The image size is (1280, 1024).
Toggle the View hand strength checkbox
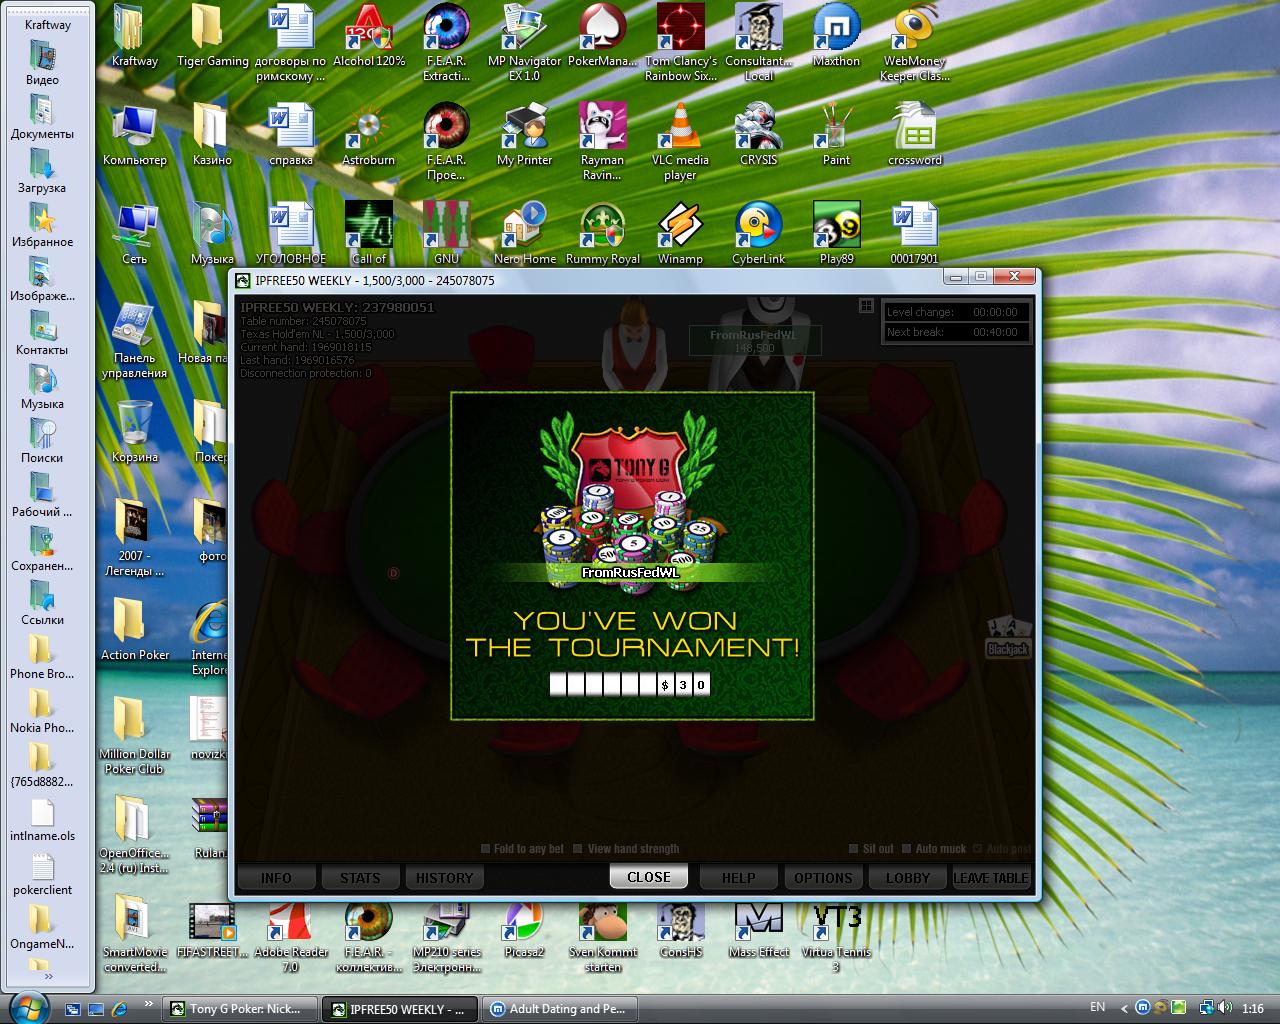point(577,849)
